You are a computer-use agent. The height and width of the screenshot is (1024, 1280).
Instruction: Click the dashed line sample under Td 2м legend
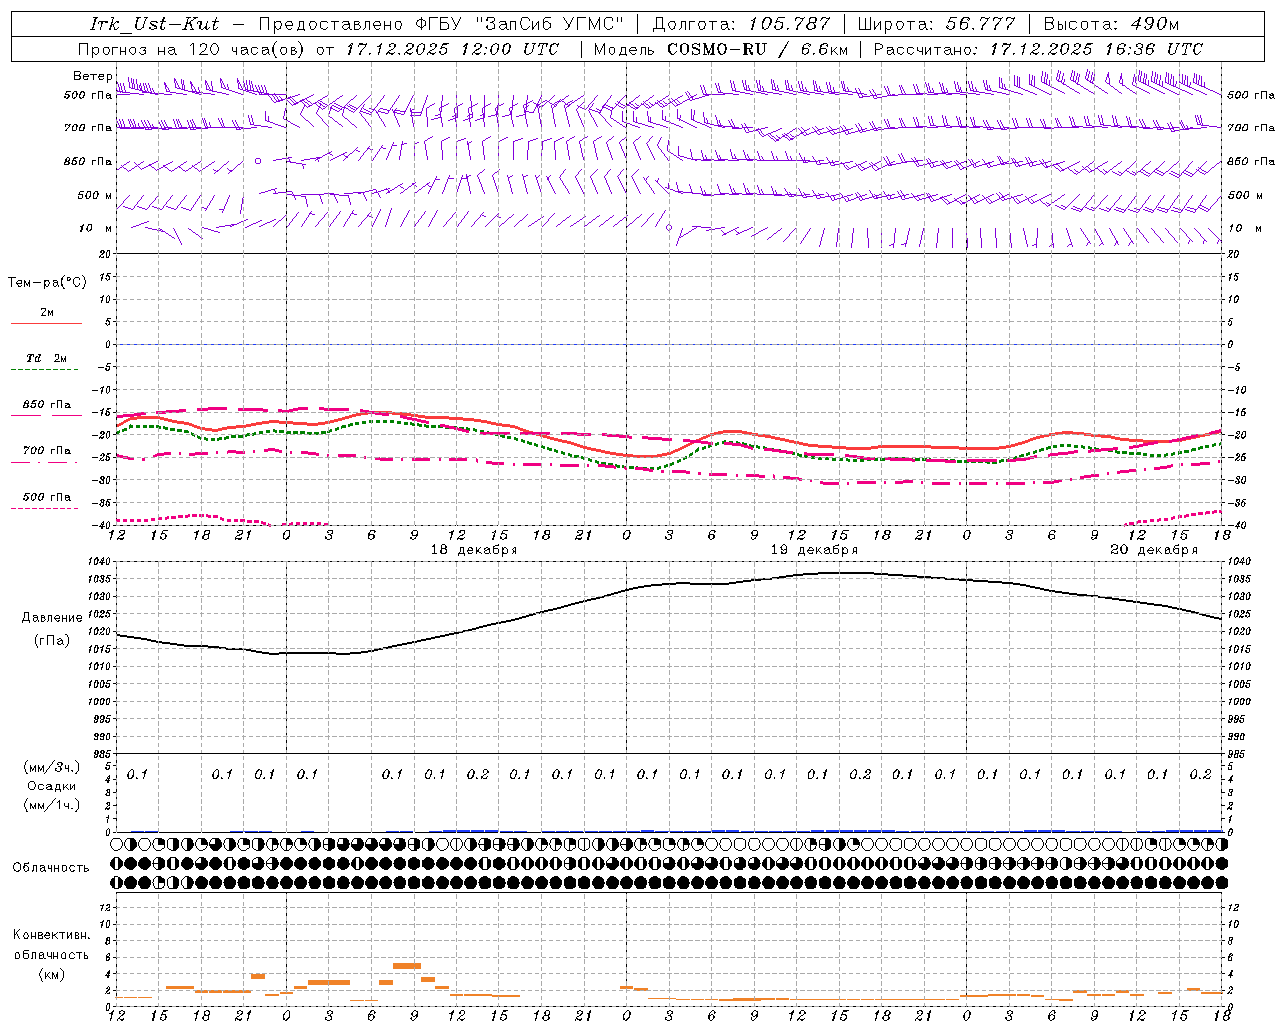pyautogui.click(x=46, y=370)
